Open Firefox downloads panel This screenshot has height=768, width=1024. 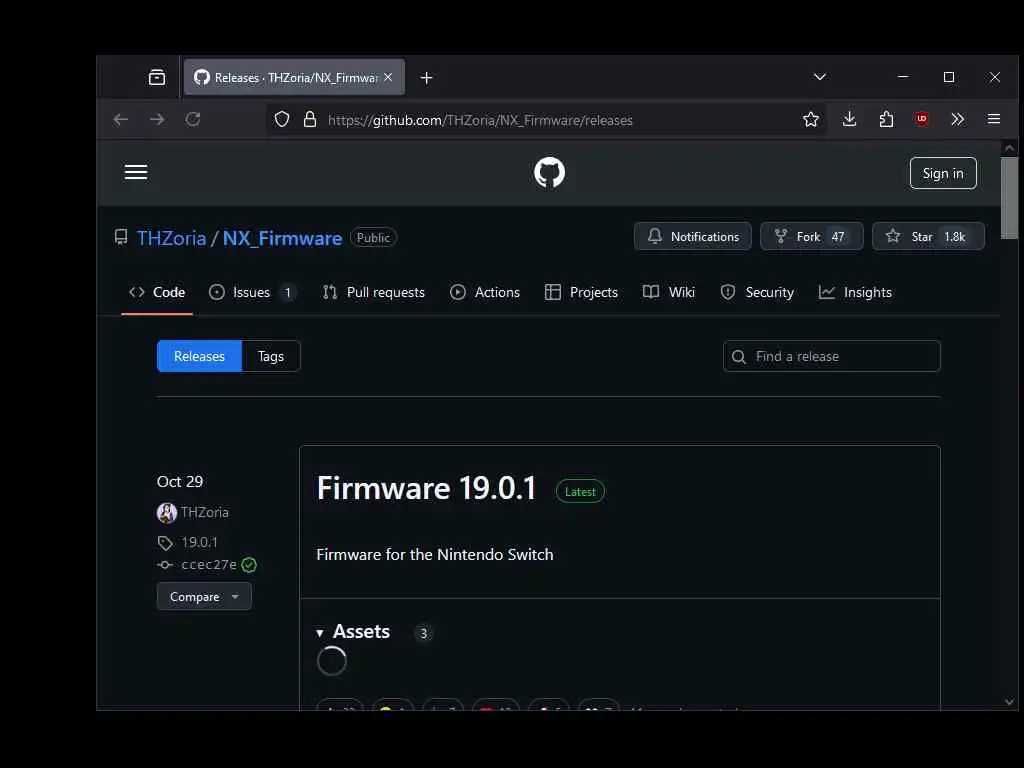click(849, 120)
